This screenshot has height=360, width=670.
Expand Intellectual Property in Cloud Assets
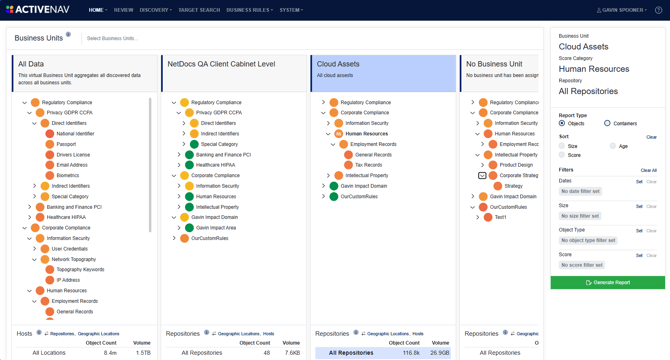click(328, 176)
